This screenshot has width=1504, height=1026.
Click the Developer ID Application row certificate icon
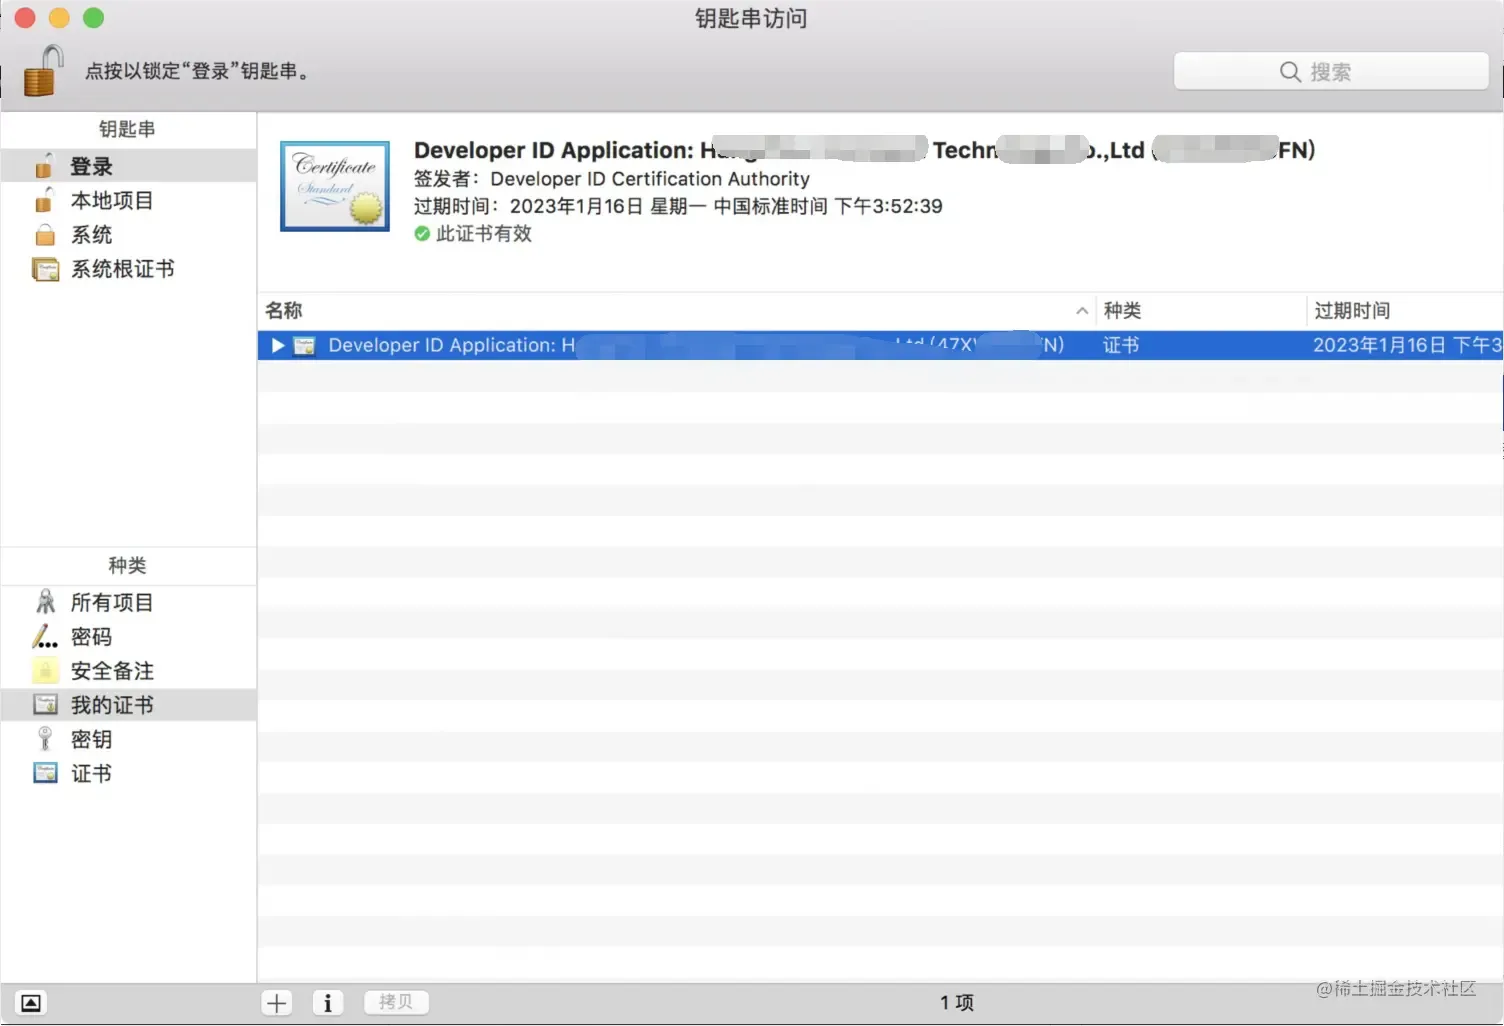click(304, 345)
